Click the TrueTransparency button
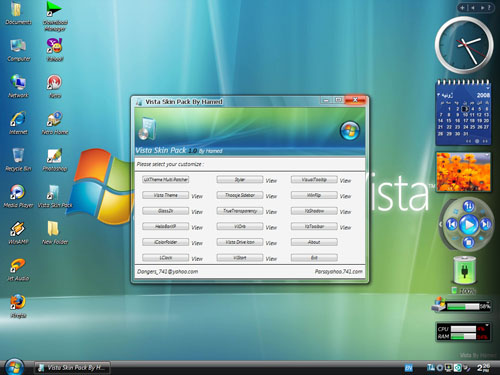 [x=240, y=211]
